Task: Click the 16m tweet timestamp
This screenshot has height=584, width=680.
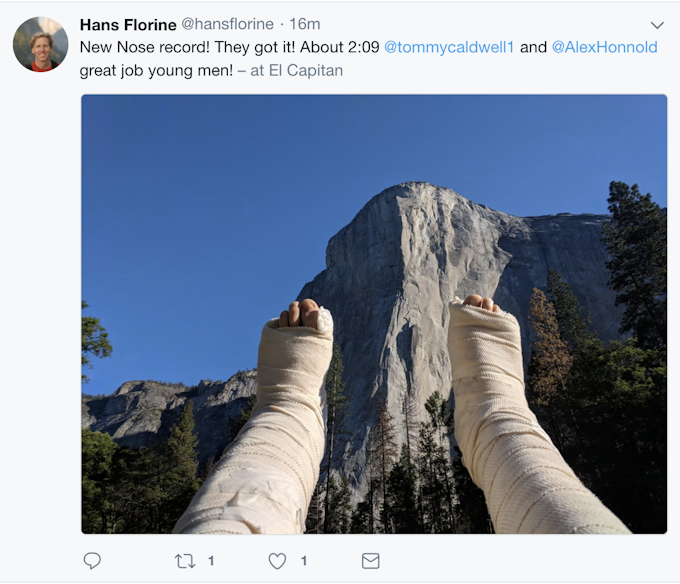Action: point(304,25)
